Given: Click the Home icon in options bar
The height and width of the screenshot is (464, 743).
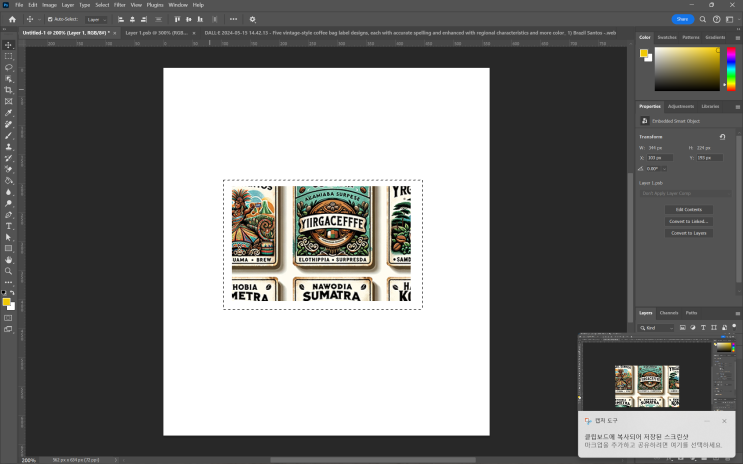Looking at the screenshot, I should (x=12, y=19).
